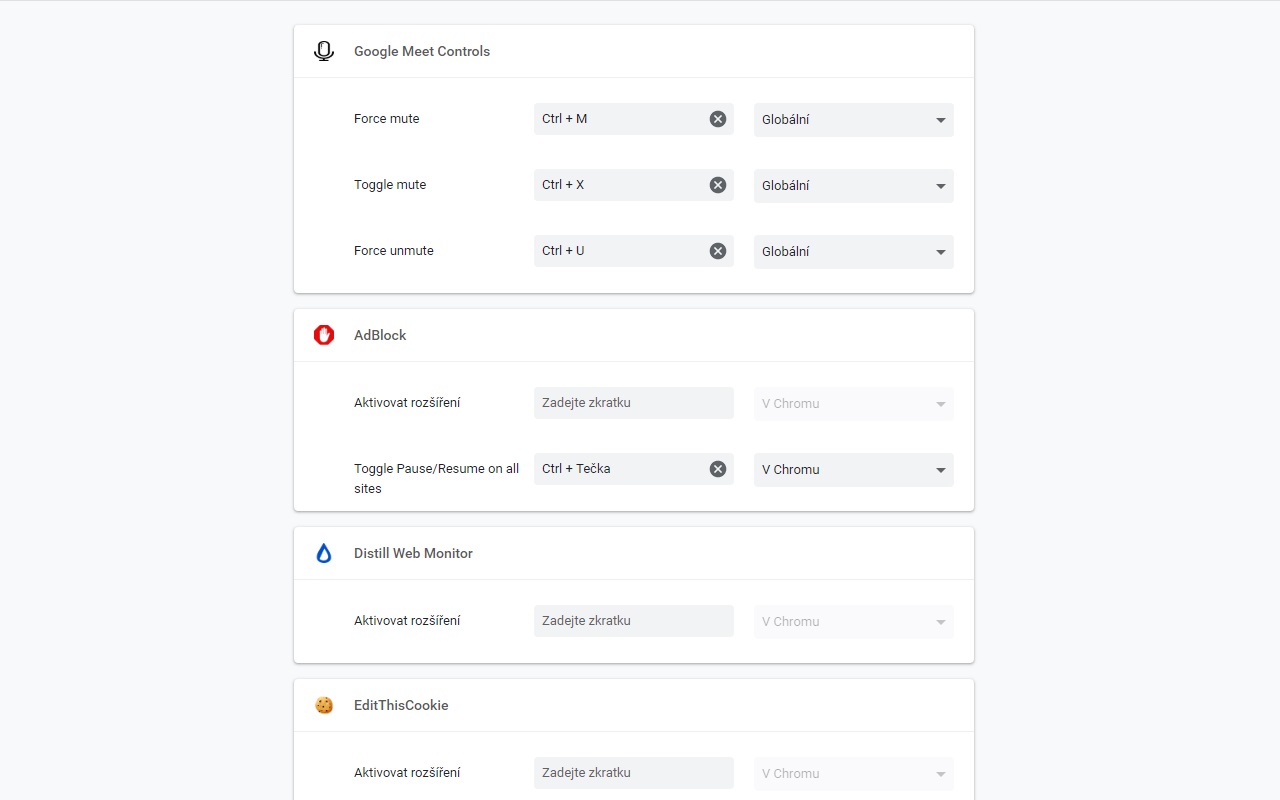Image resolution: width=1280 pixels, height=800 pixels.
Task: Click the Distill Web Monitor V Chromu dropdown
Action: pyautogui.click(x=854, y=622)
